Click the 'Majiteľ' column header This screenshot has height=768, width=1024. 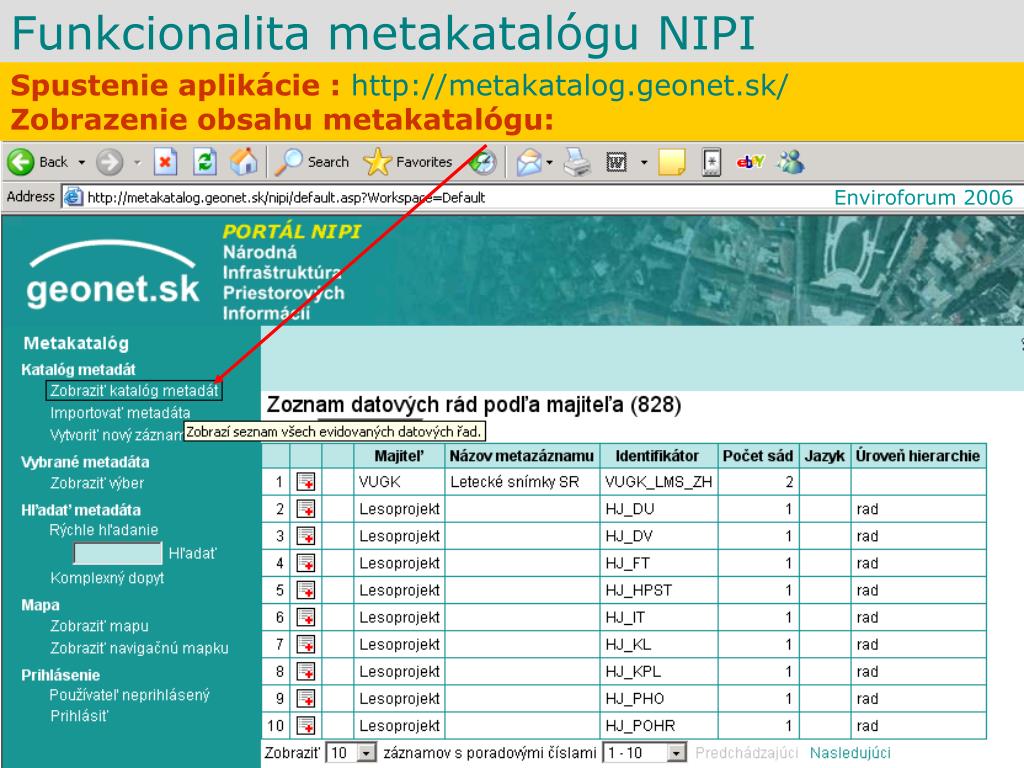399,456
